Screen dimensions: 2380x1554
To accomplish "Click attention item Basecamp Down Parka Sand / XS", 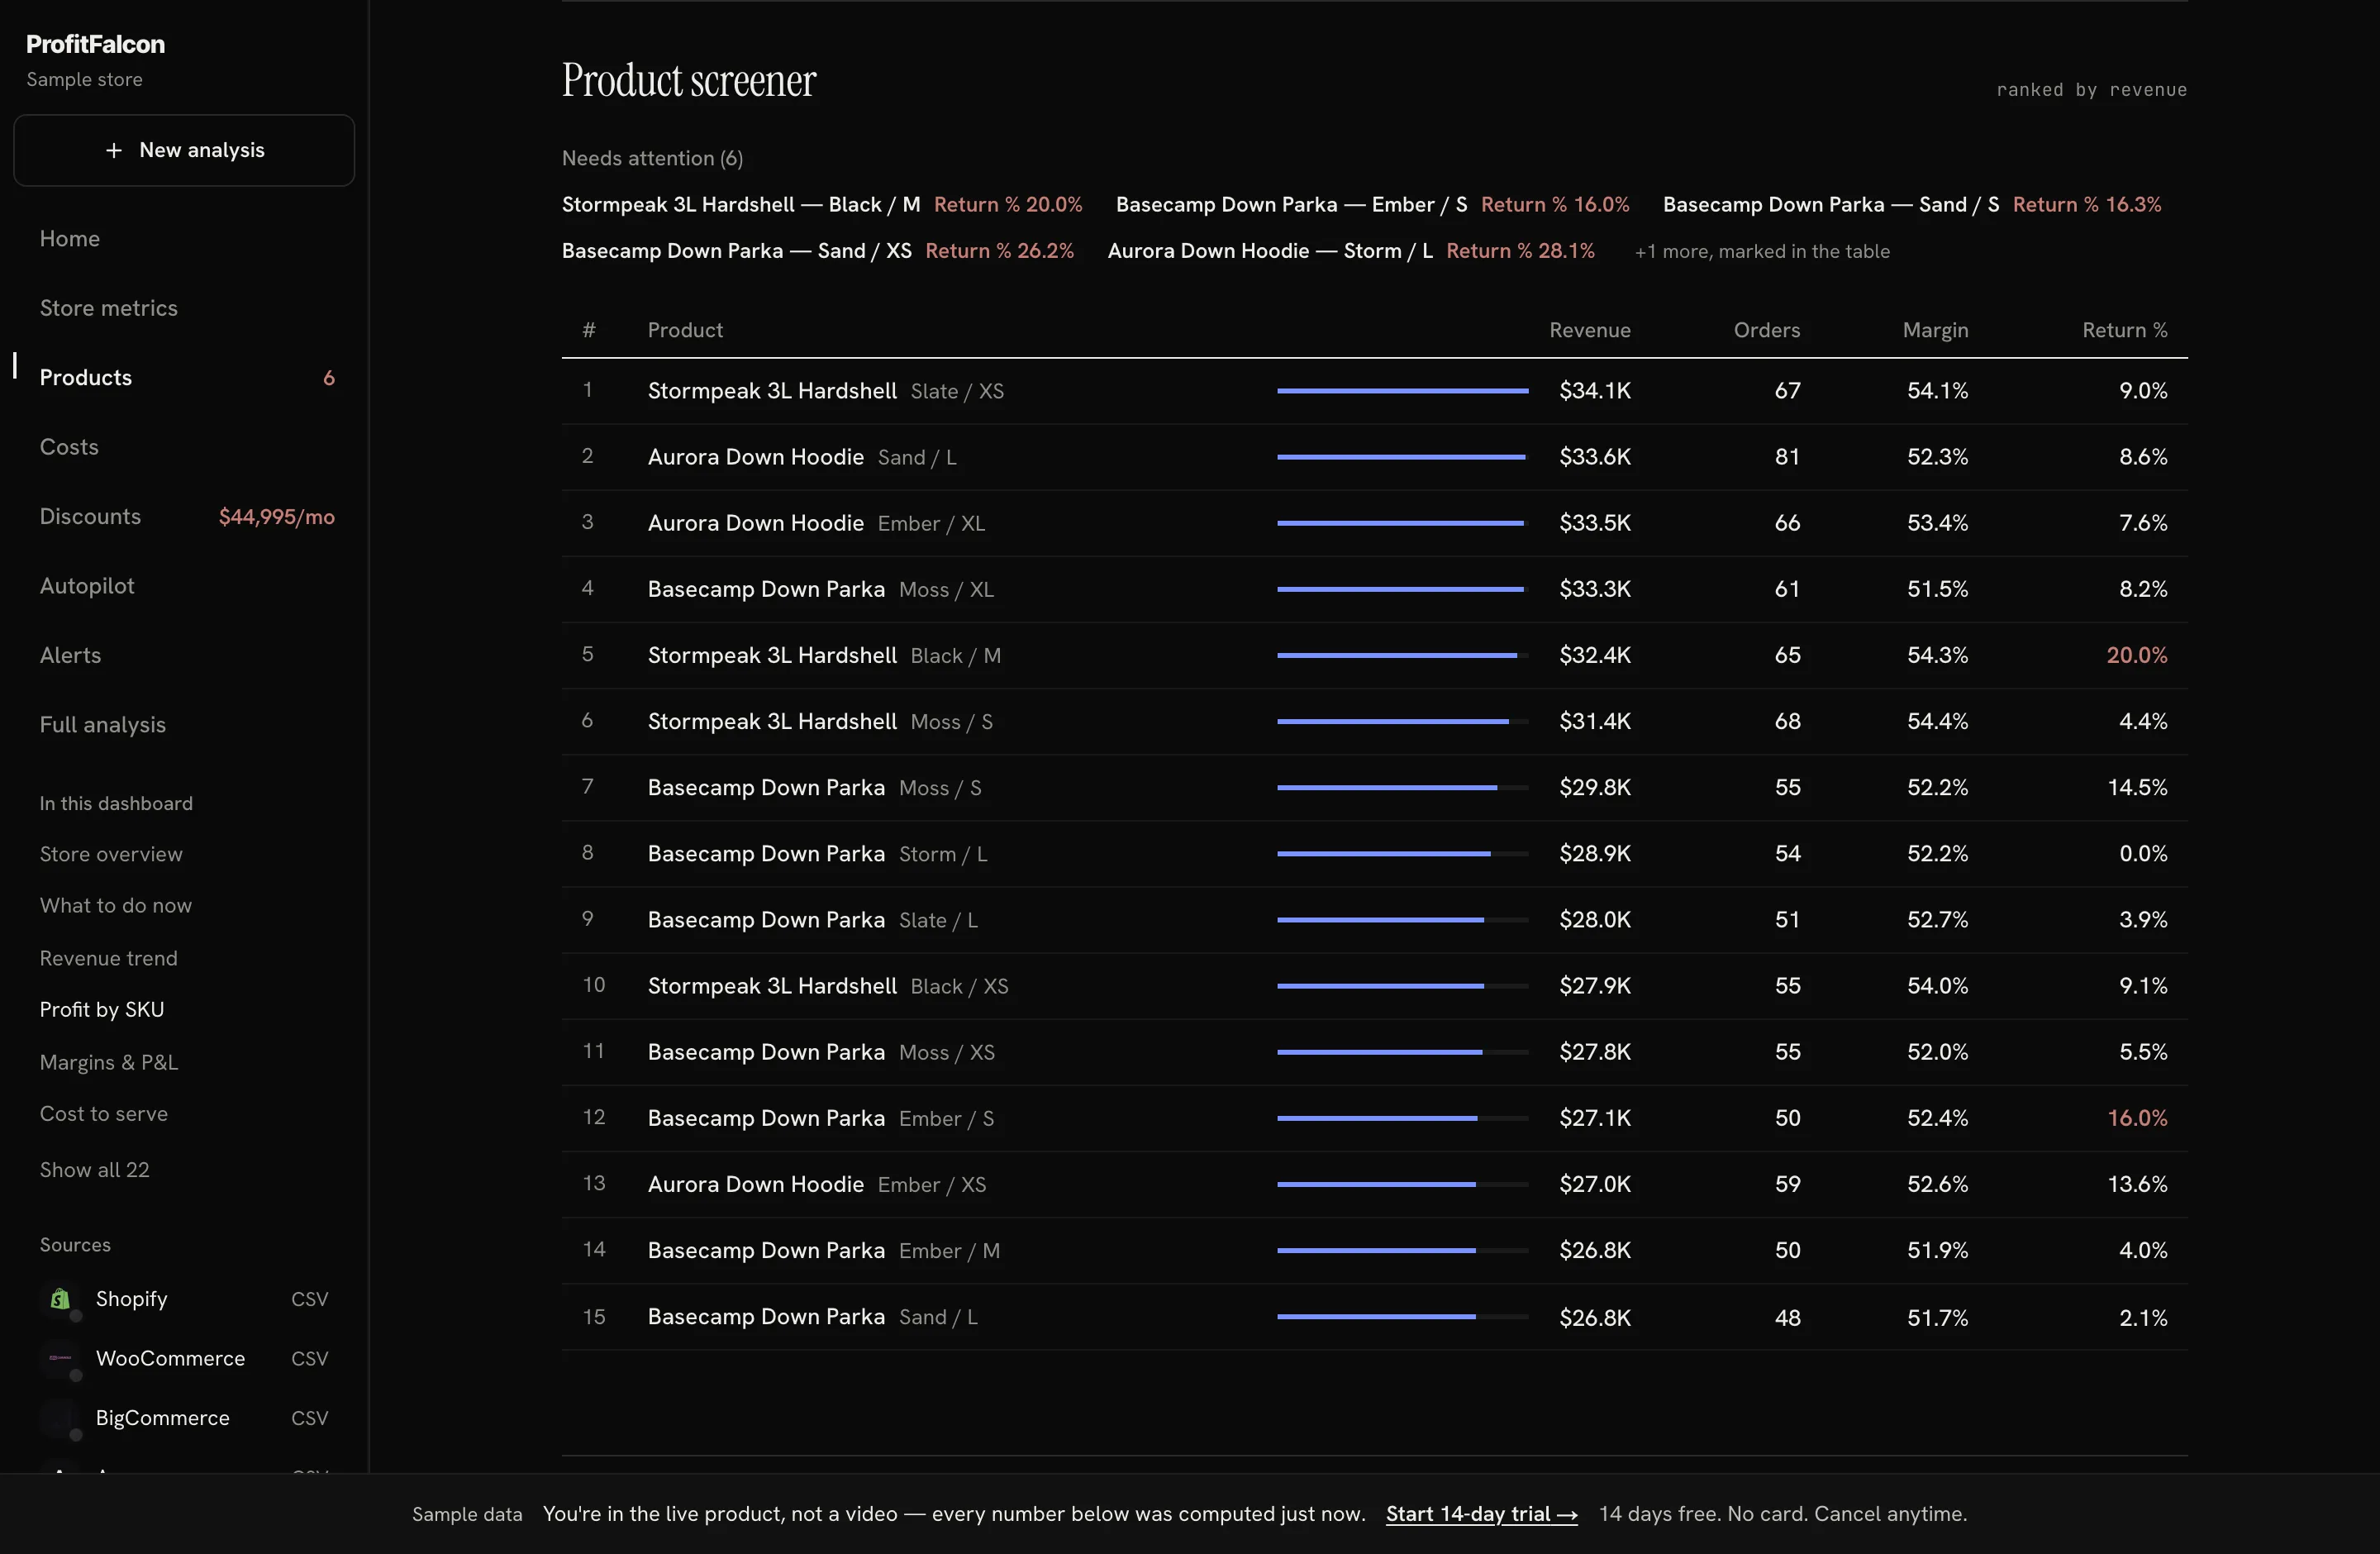I will click(x=818, y=251).
